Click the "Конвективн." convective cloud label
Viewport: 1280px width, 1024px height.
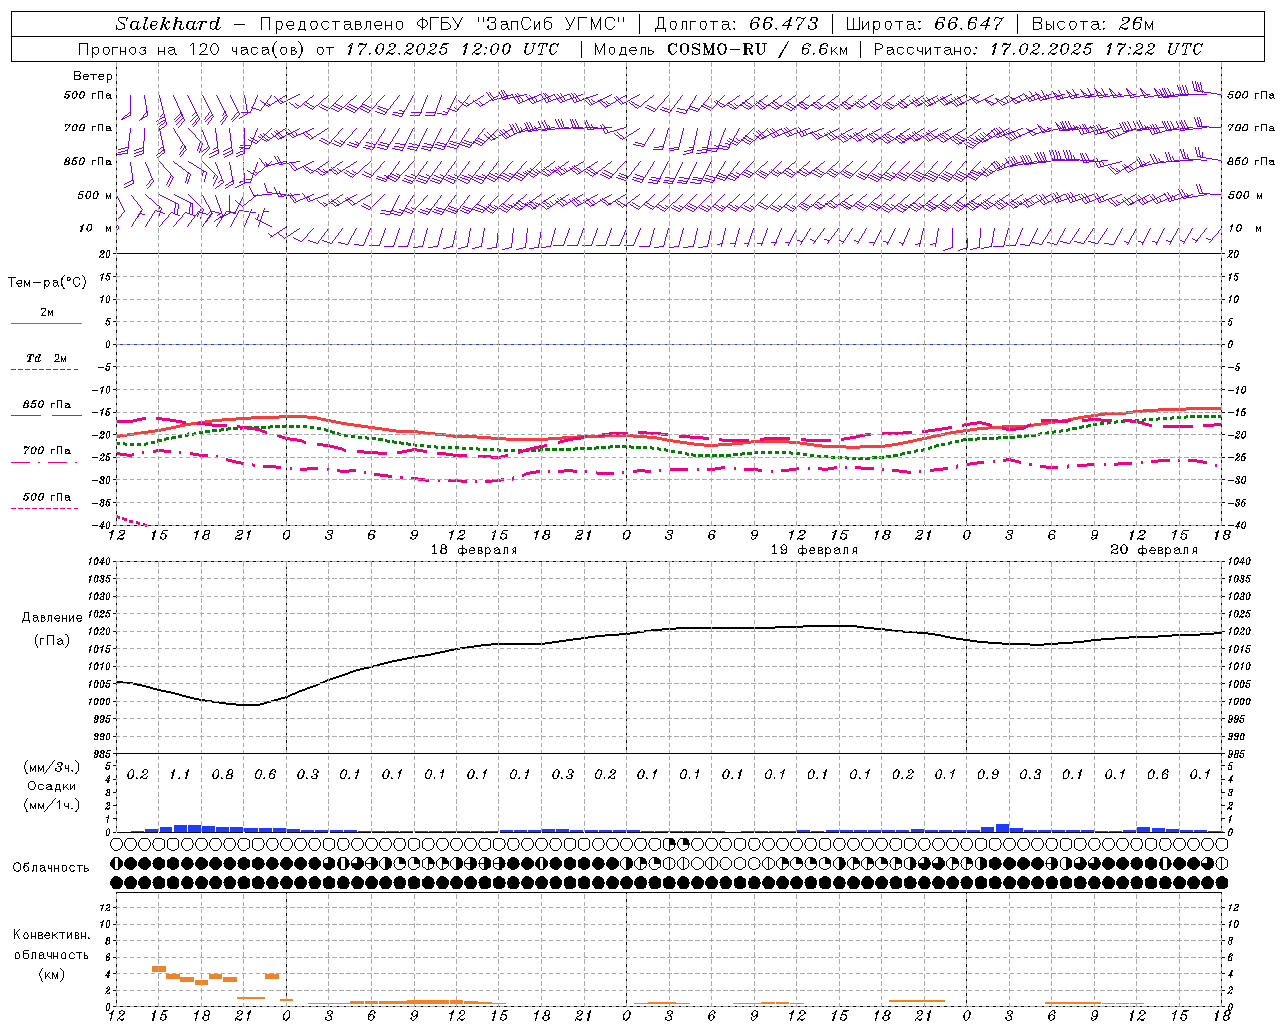pyautogui.click(x=52, y=935)
